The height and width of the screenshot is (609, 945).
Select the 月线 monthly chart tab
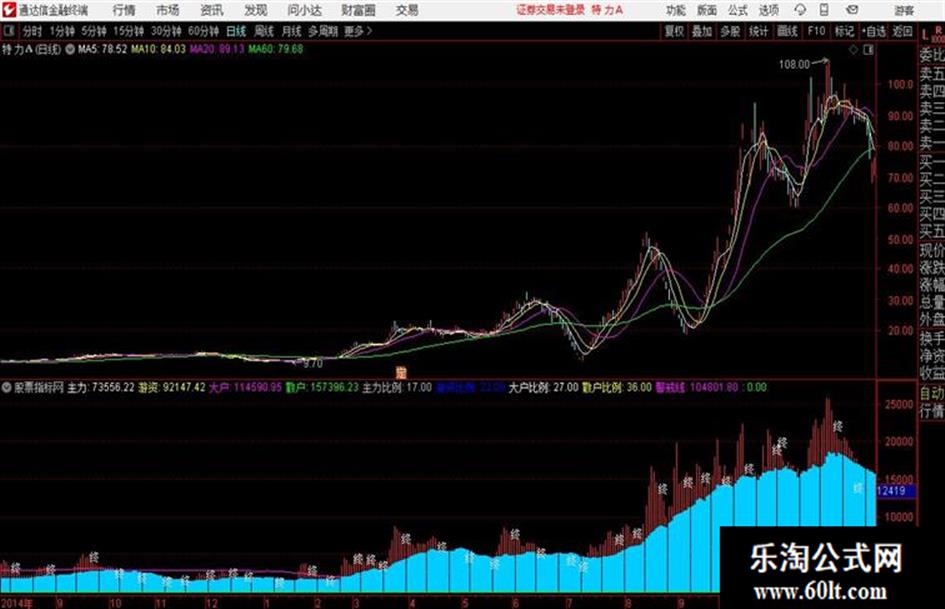[292, 31]
